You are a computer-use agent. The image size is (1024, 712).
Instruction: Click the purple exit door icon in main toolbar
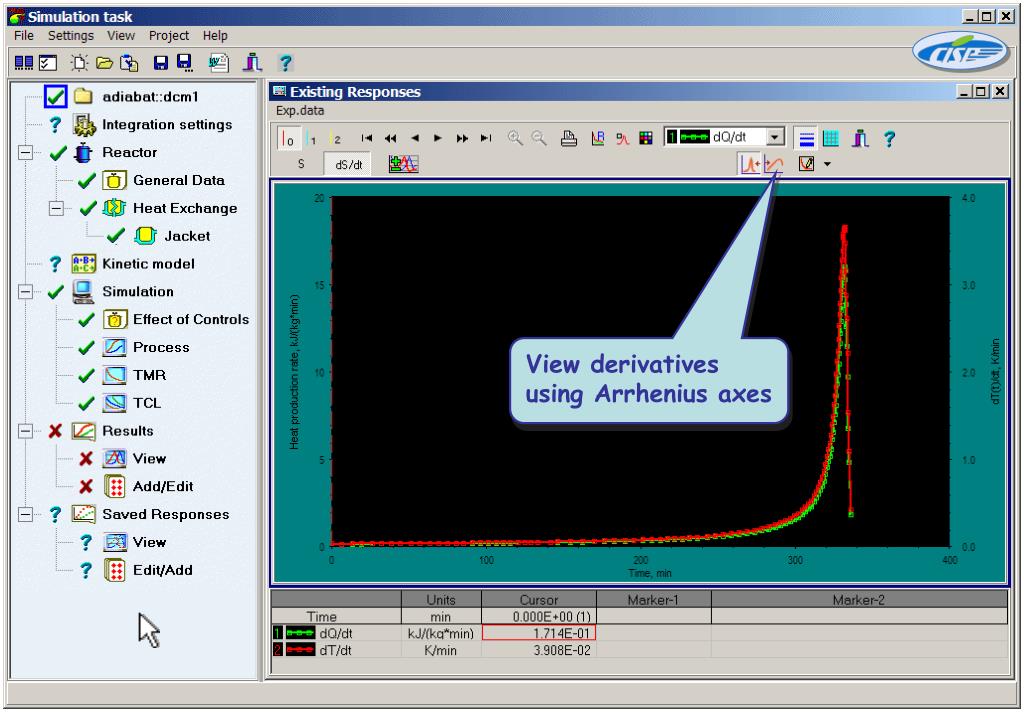(252, 63)
